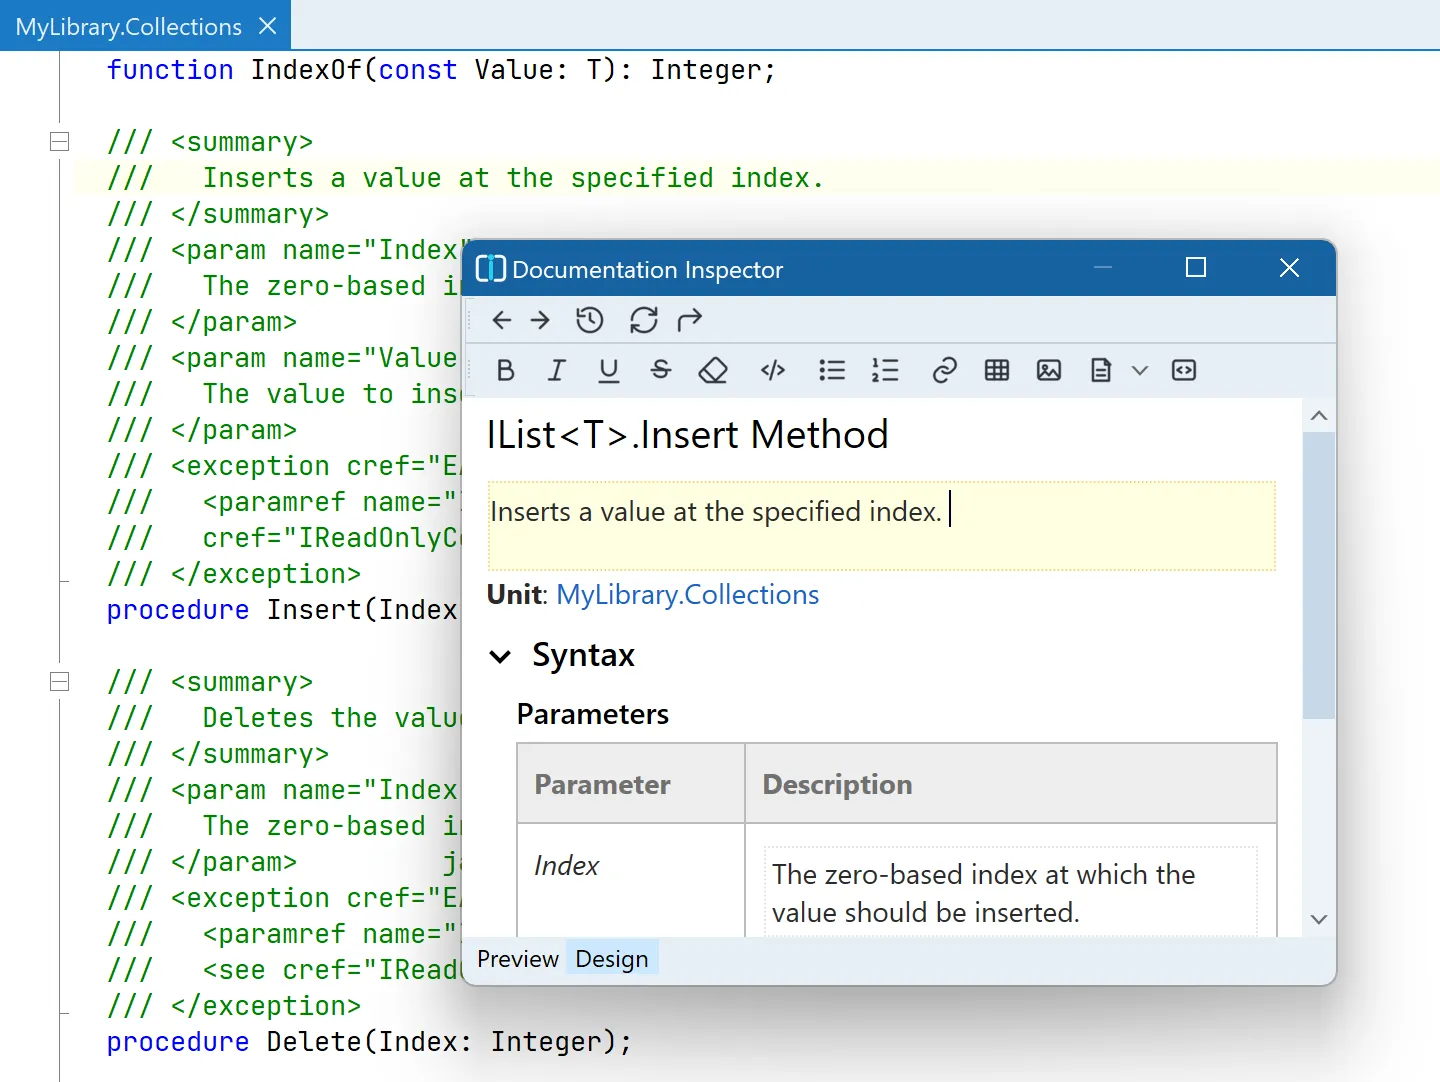Click the procedure Insert code line
This screenshot has width=1440, height=1082.
[x=282, y=610]
